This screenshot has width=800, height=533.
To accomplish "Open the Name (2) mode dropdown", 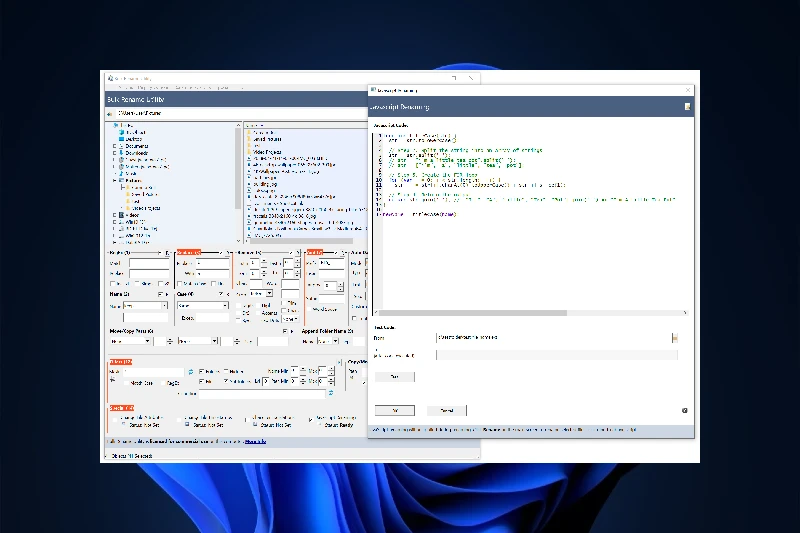I will 145,306.
